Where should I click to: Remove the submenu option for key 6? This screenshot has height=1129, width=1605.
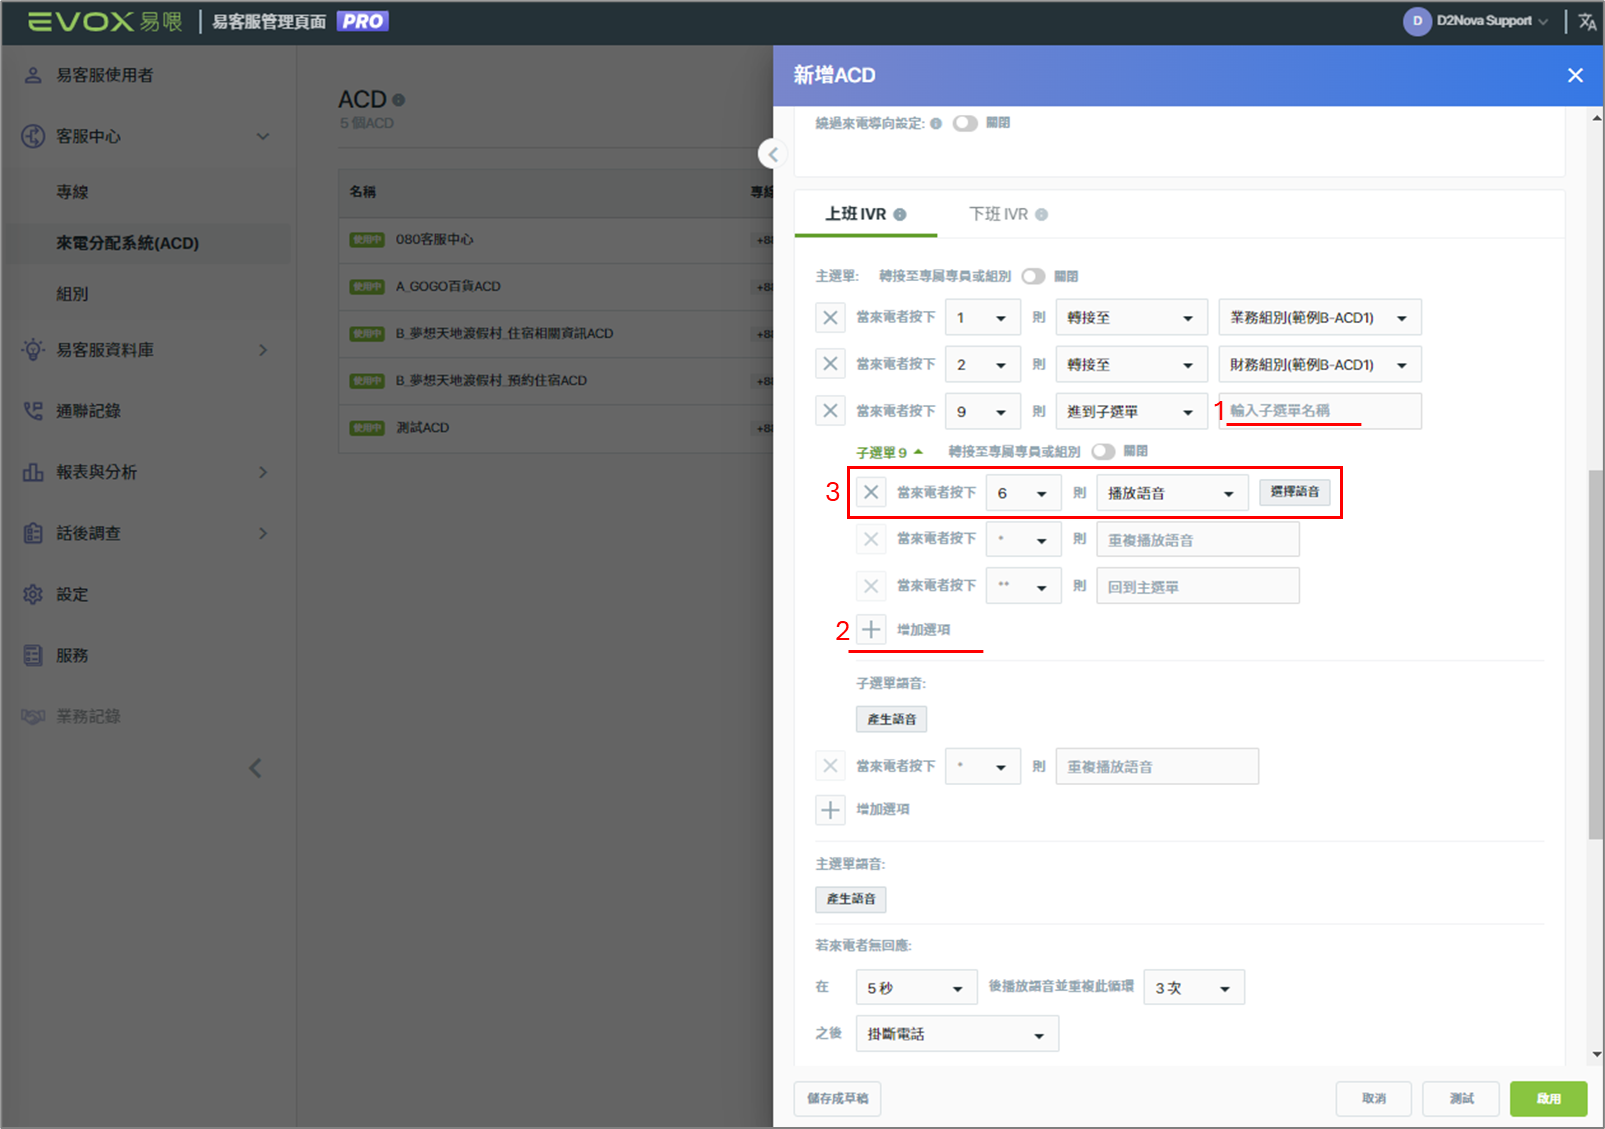871,492
